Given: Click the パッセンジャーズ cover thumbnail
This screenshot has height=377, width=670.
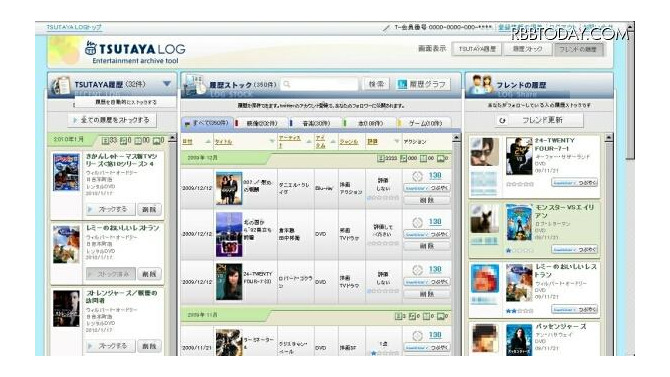Looking at the screenshot, I should [x=519, y=340].
